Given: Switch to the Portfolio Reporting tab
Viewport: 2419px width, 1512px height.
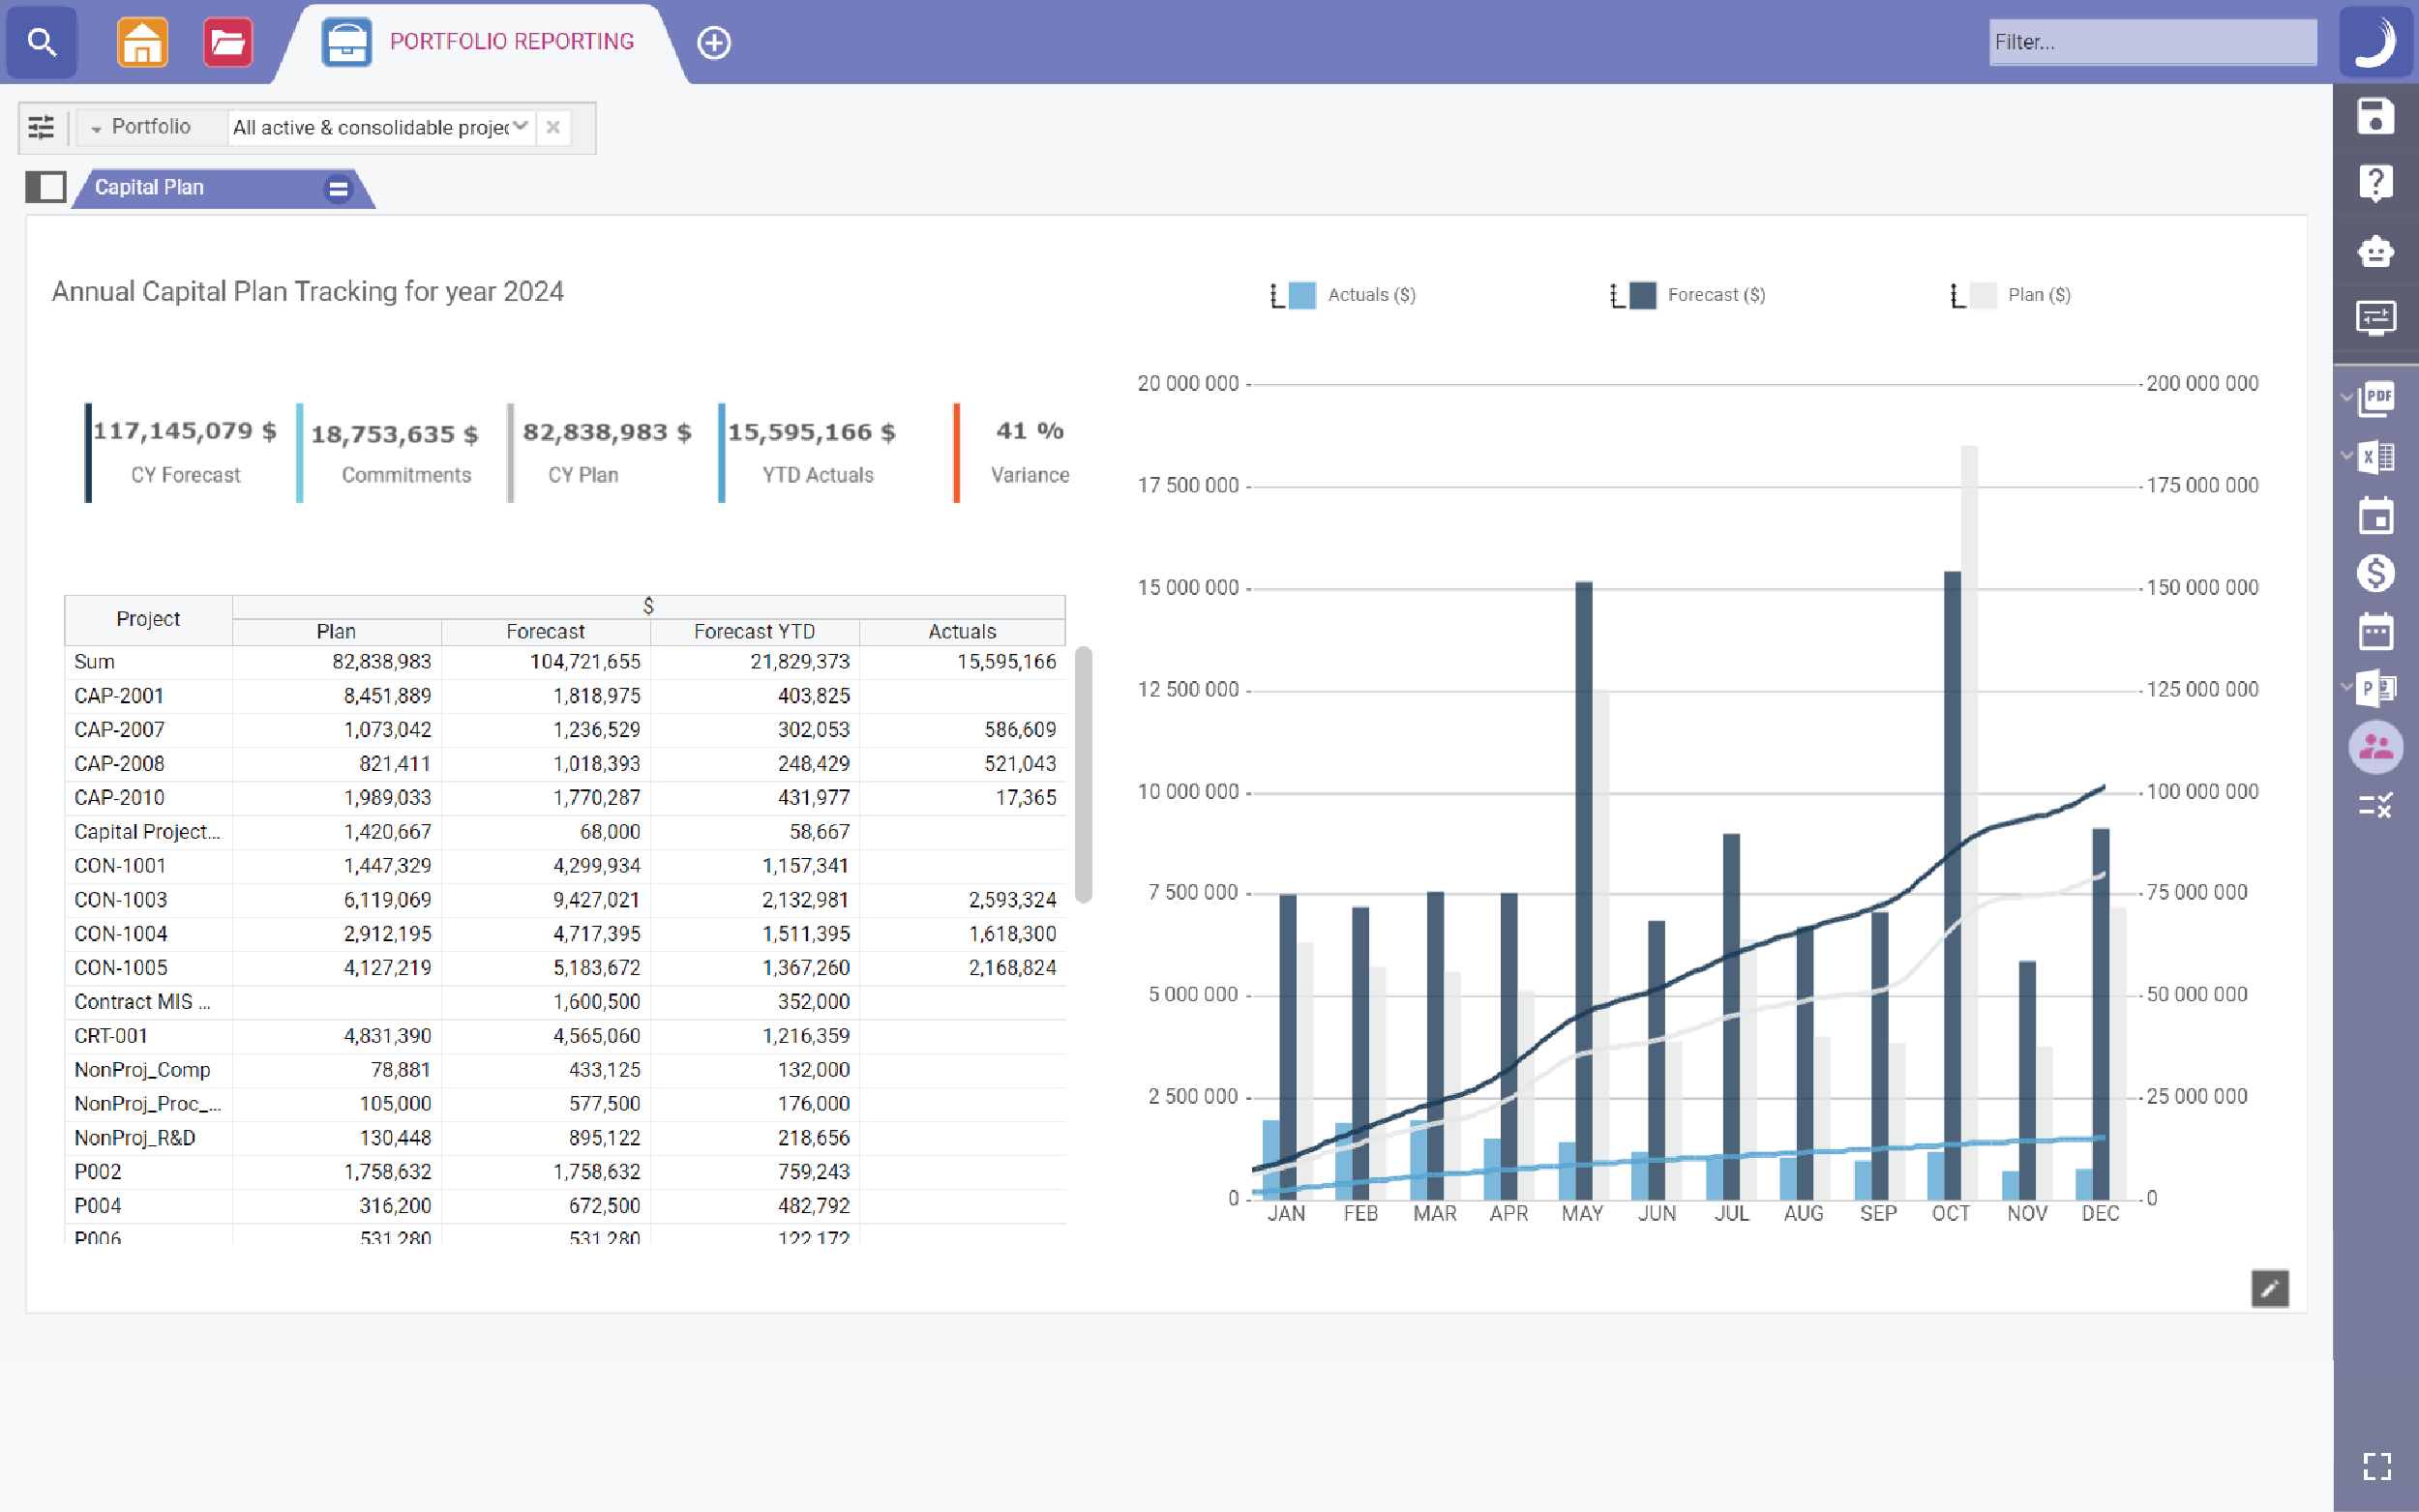Looking at the screenshot, I should point(510,42).
